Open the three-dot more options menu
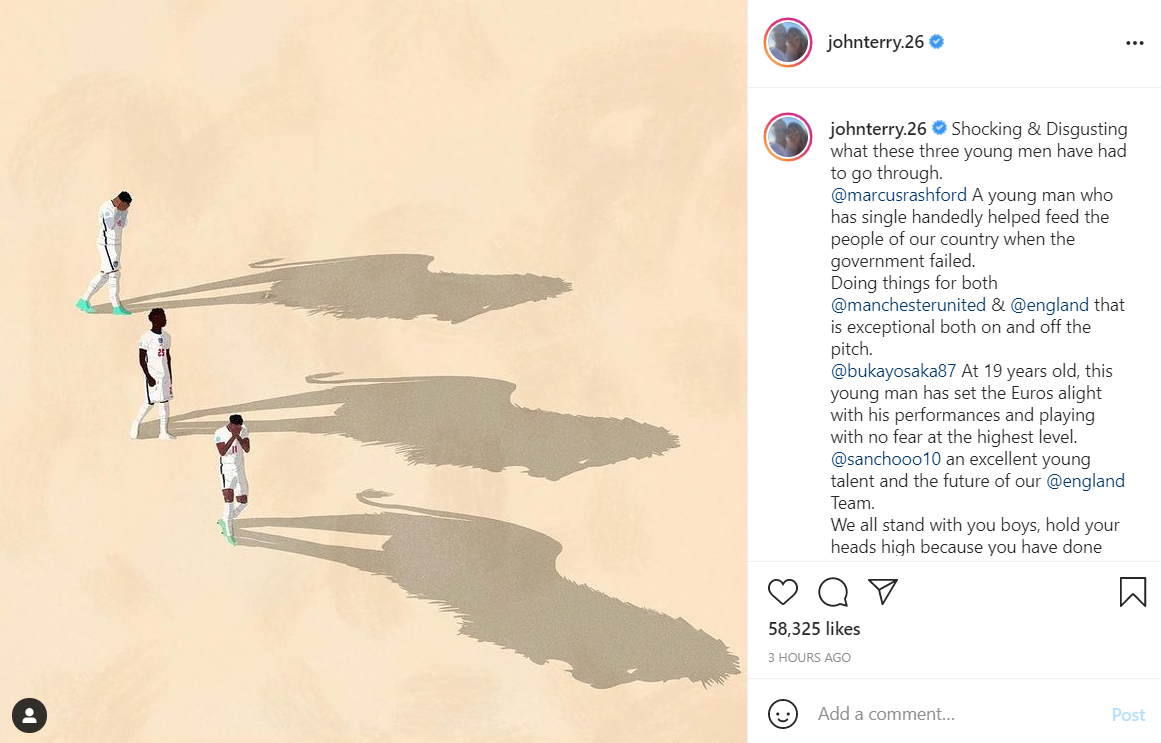The height and width of the screenshot is (743, 1161). point(1134,43)
